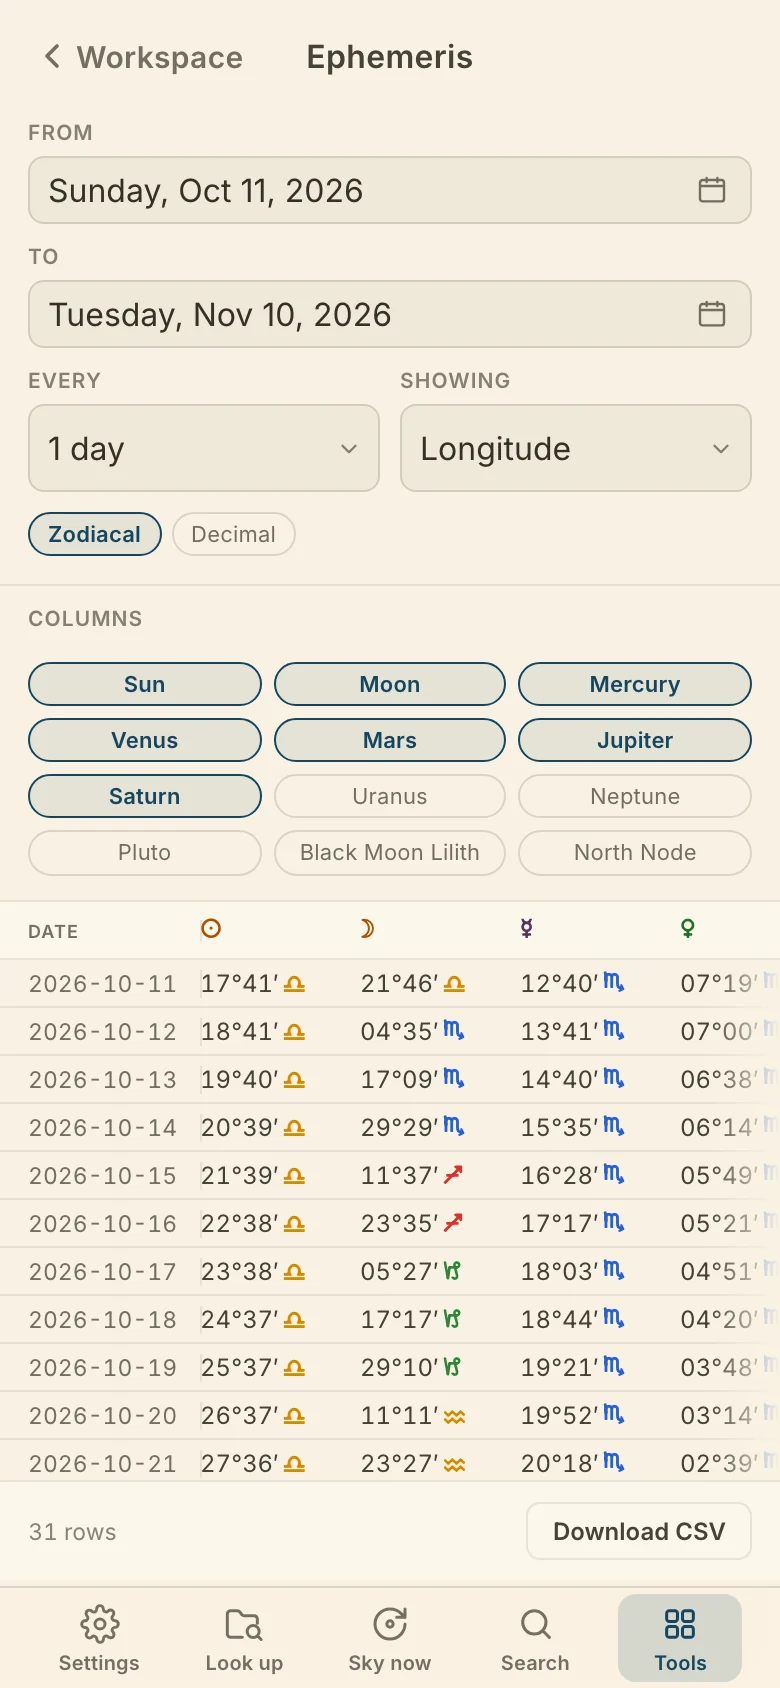Image resolution: width=780 pixels, height=1688 pixels.
Task: Open calendar icon in From date field
Action: click(x=712, y=190)
